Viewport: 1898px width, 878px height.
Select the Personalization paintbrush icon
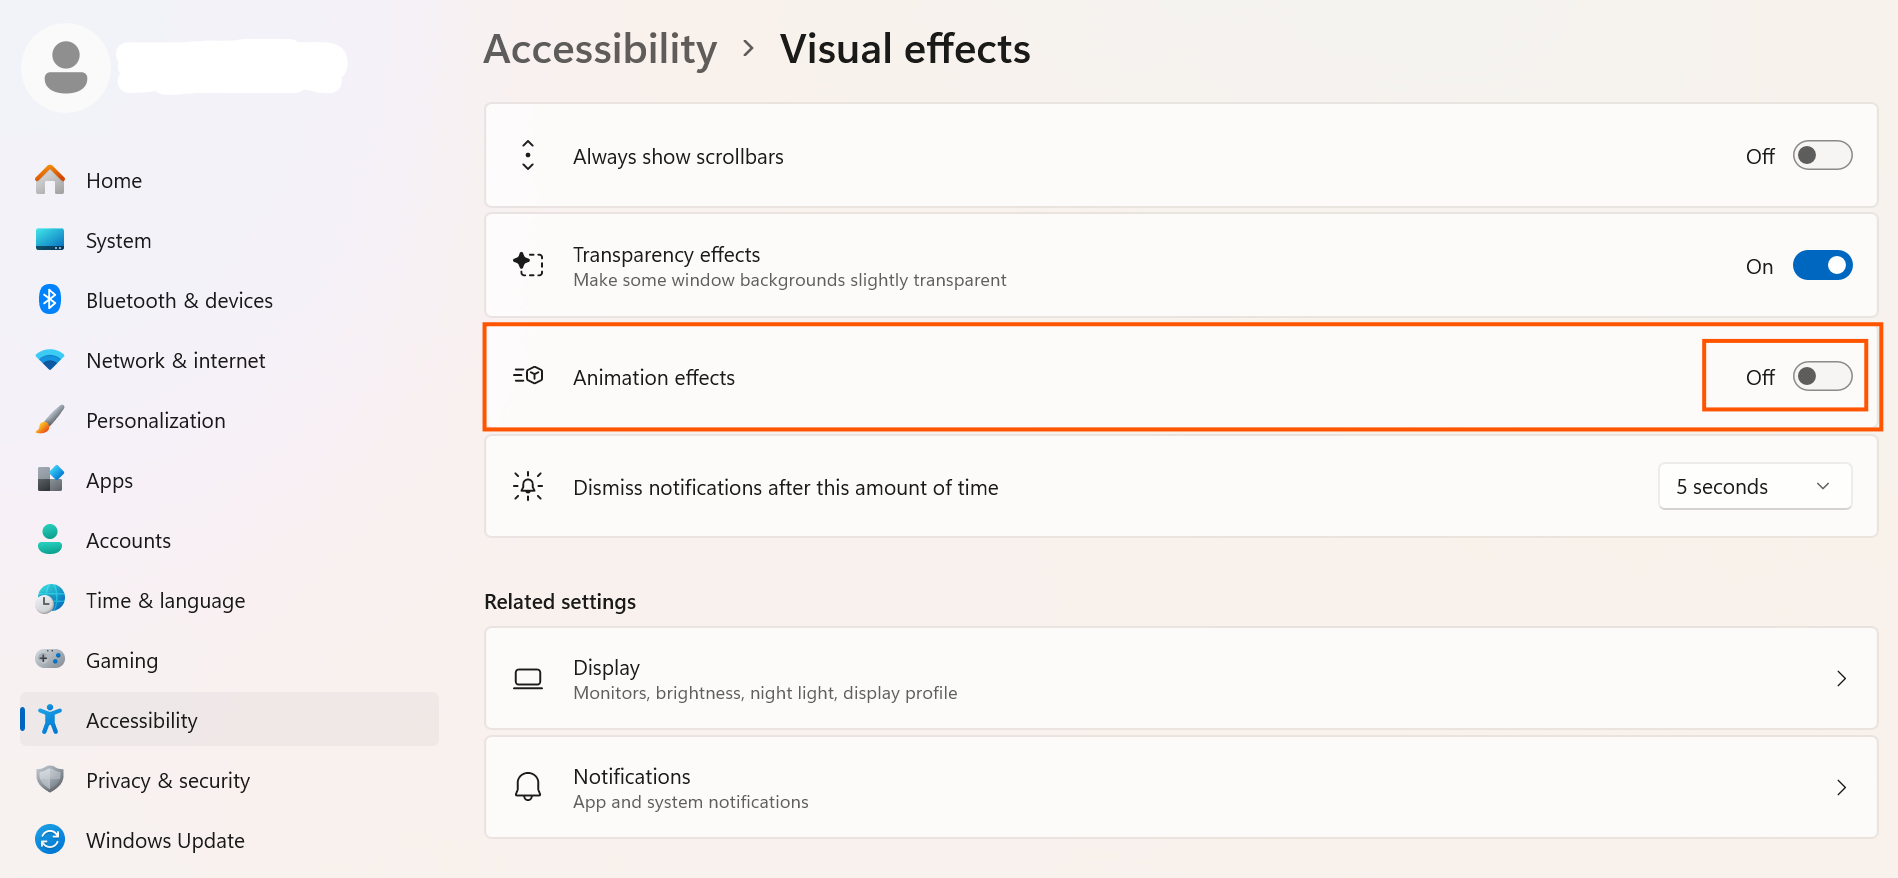pos(50,420)
